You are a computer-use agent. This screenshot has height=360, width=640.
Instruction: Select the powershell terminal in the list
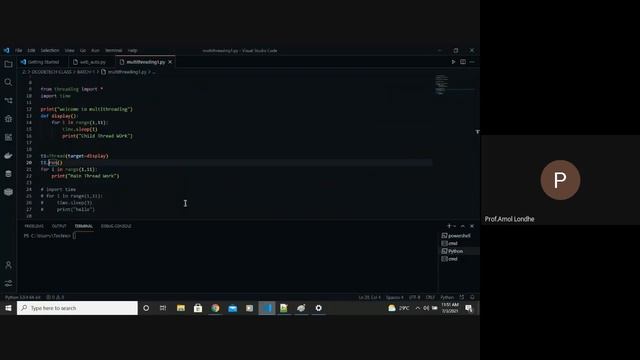[459, 236]
